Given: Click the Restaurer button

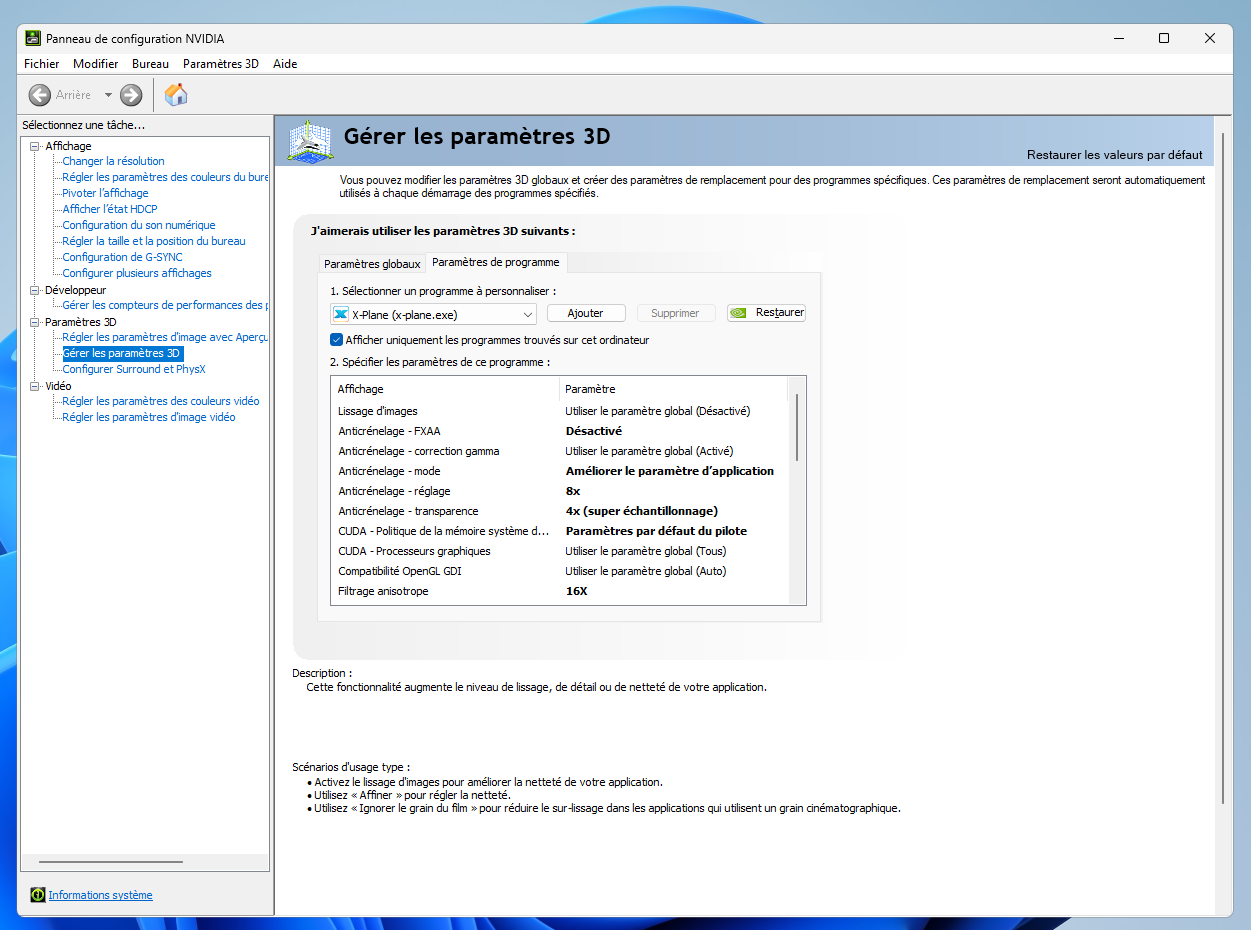Looking at the screenshot, I should [x=766, y=313].
